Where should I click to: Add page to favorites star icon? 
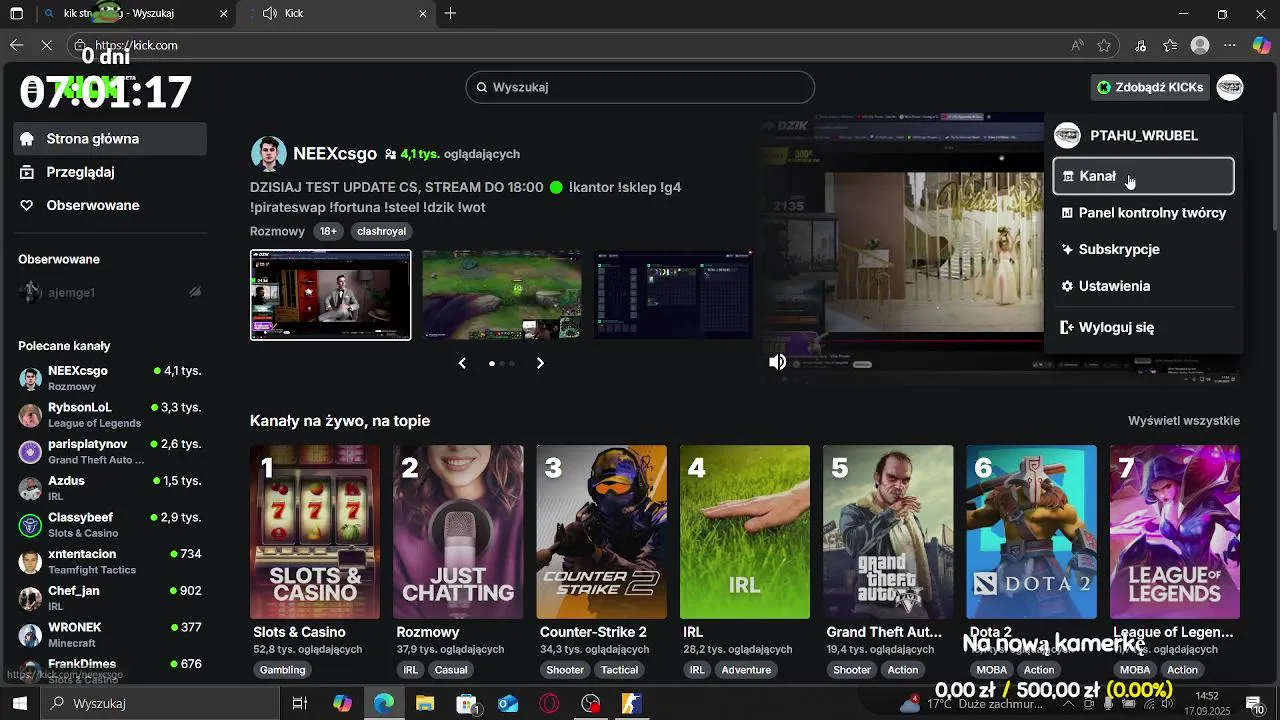[x=1104, y=45]
